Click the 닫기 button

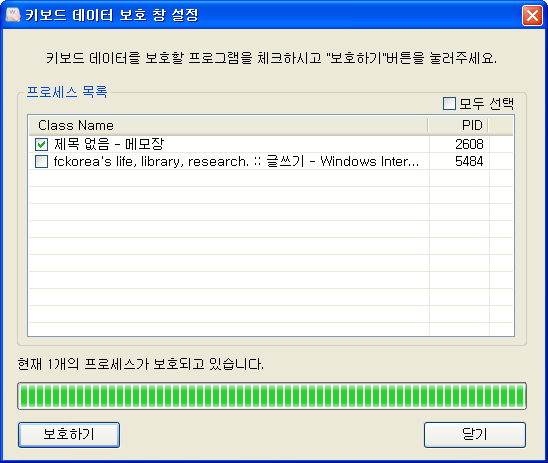coord(475,435)
